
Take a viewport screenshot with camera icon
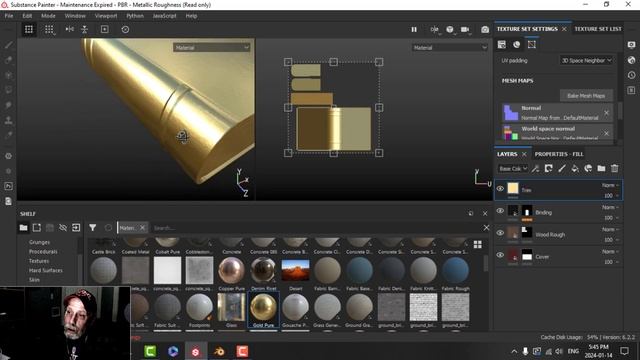pyautogui.click(x=485, y=29)
